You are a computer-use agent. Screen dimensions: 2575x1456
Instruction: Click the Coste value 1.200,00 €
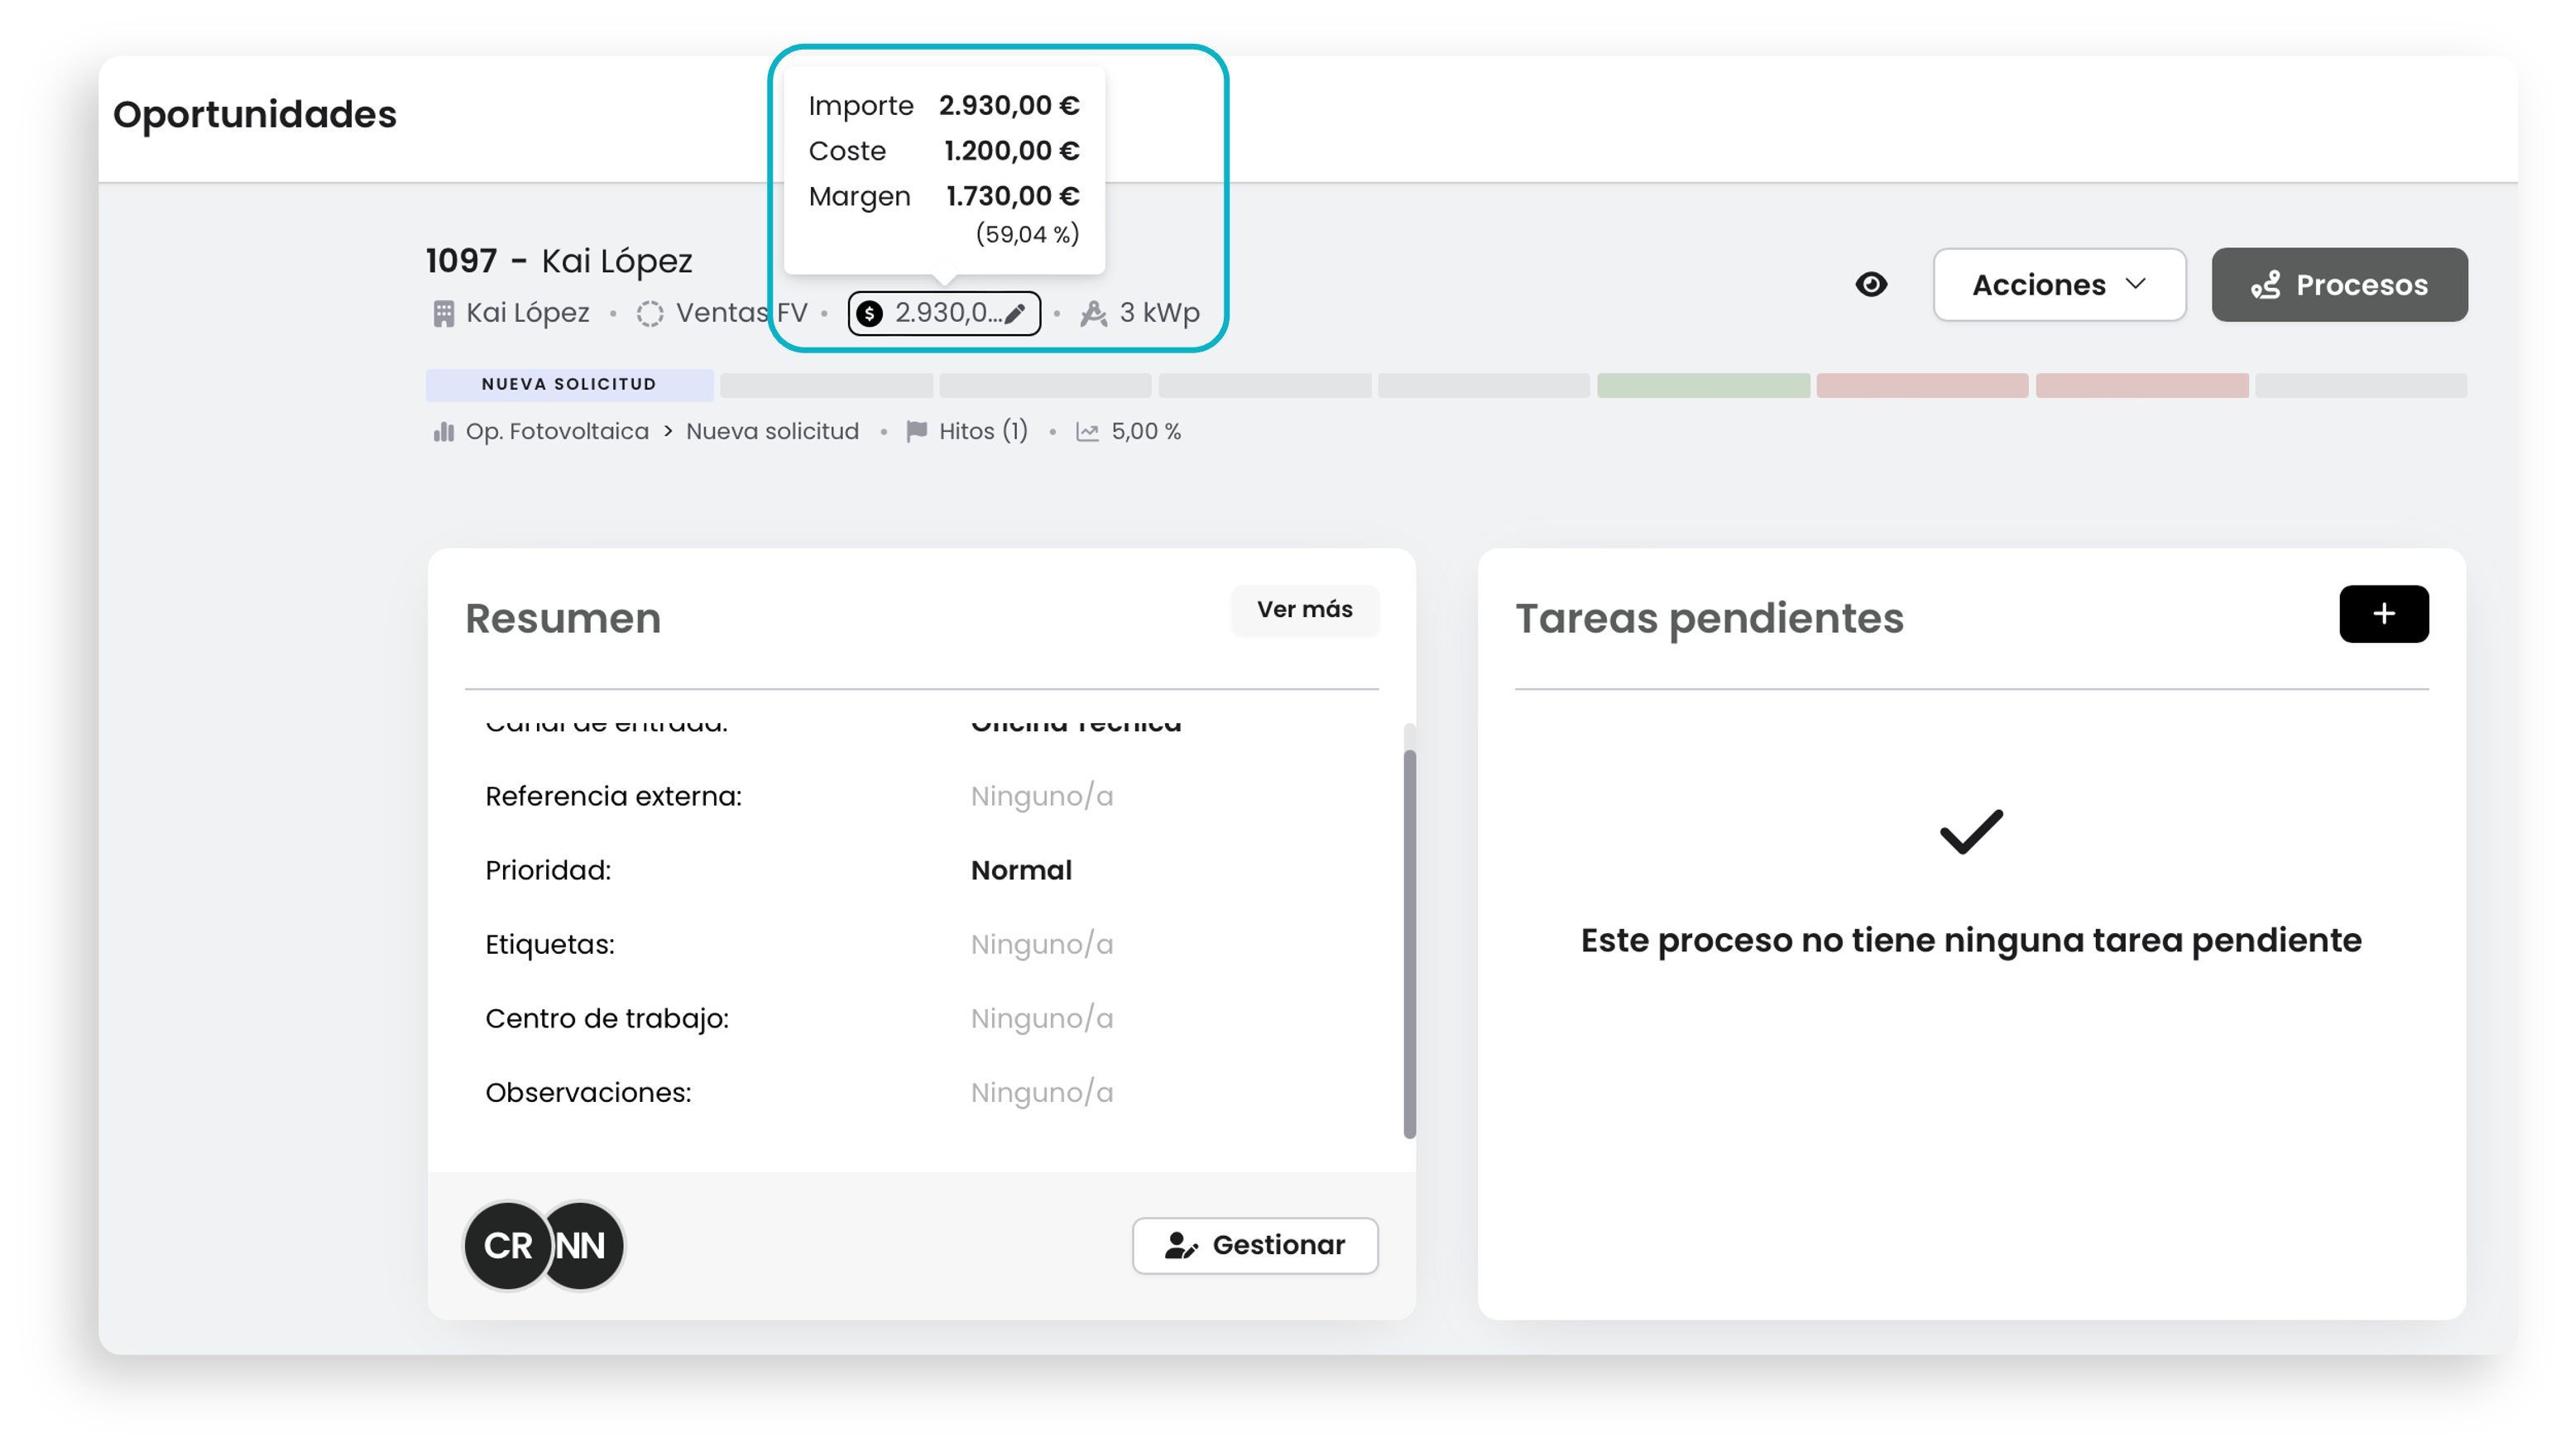(1011, 151)
